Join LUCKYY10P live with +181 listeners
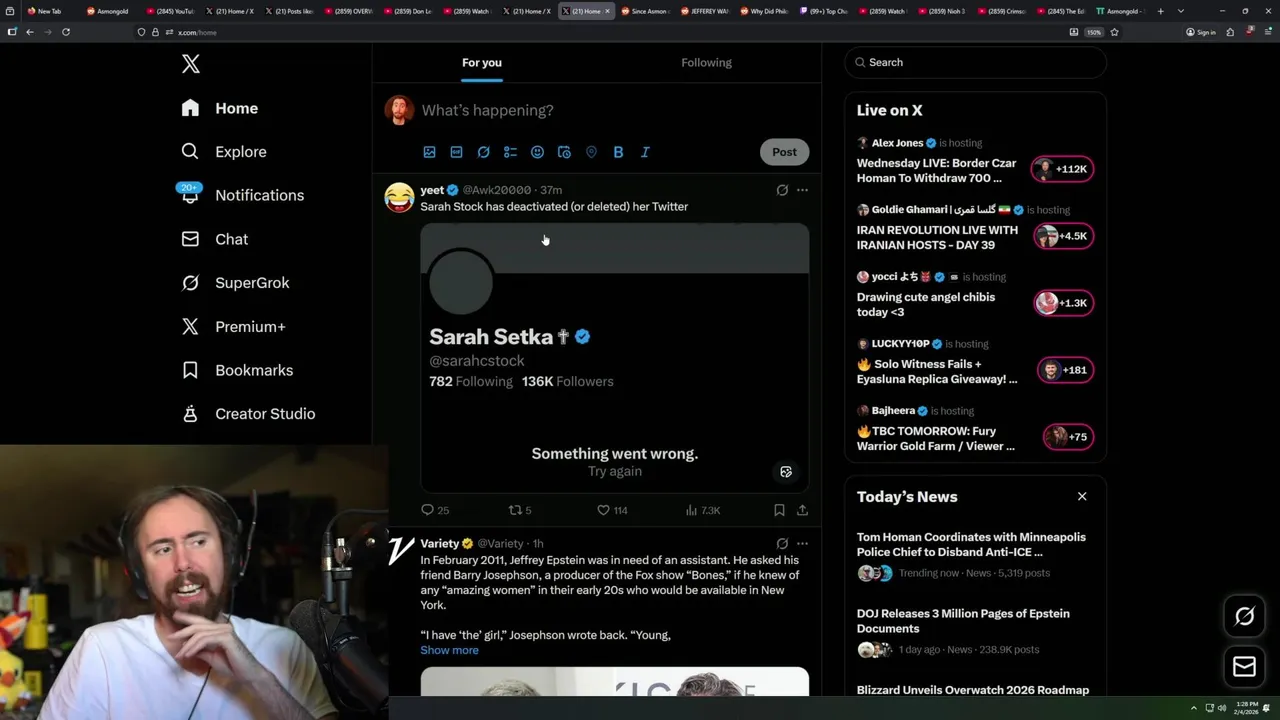1280x720 pixels. tap(1065, 370)
